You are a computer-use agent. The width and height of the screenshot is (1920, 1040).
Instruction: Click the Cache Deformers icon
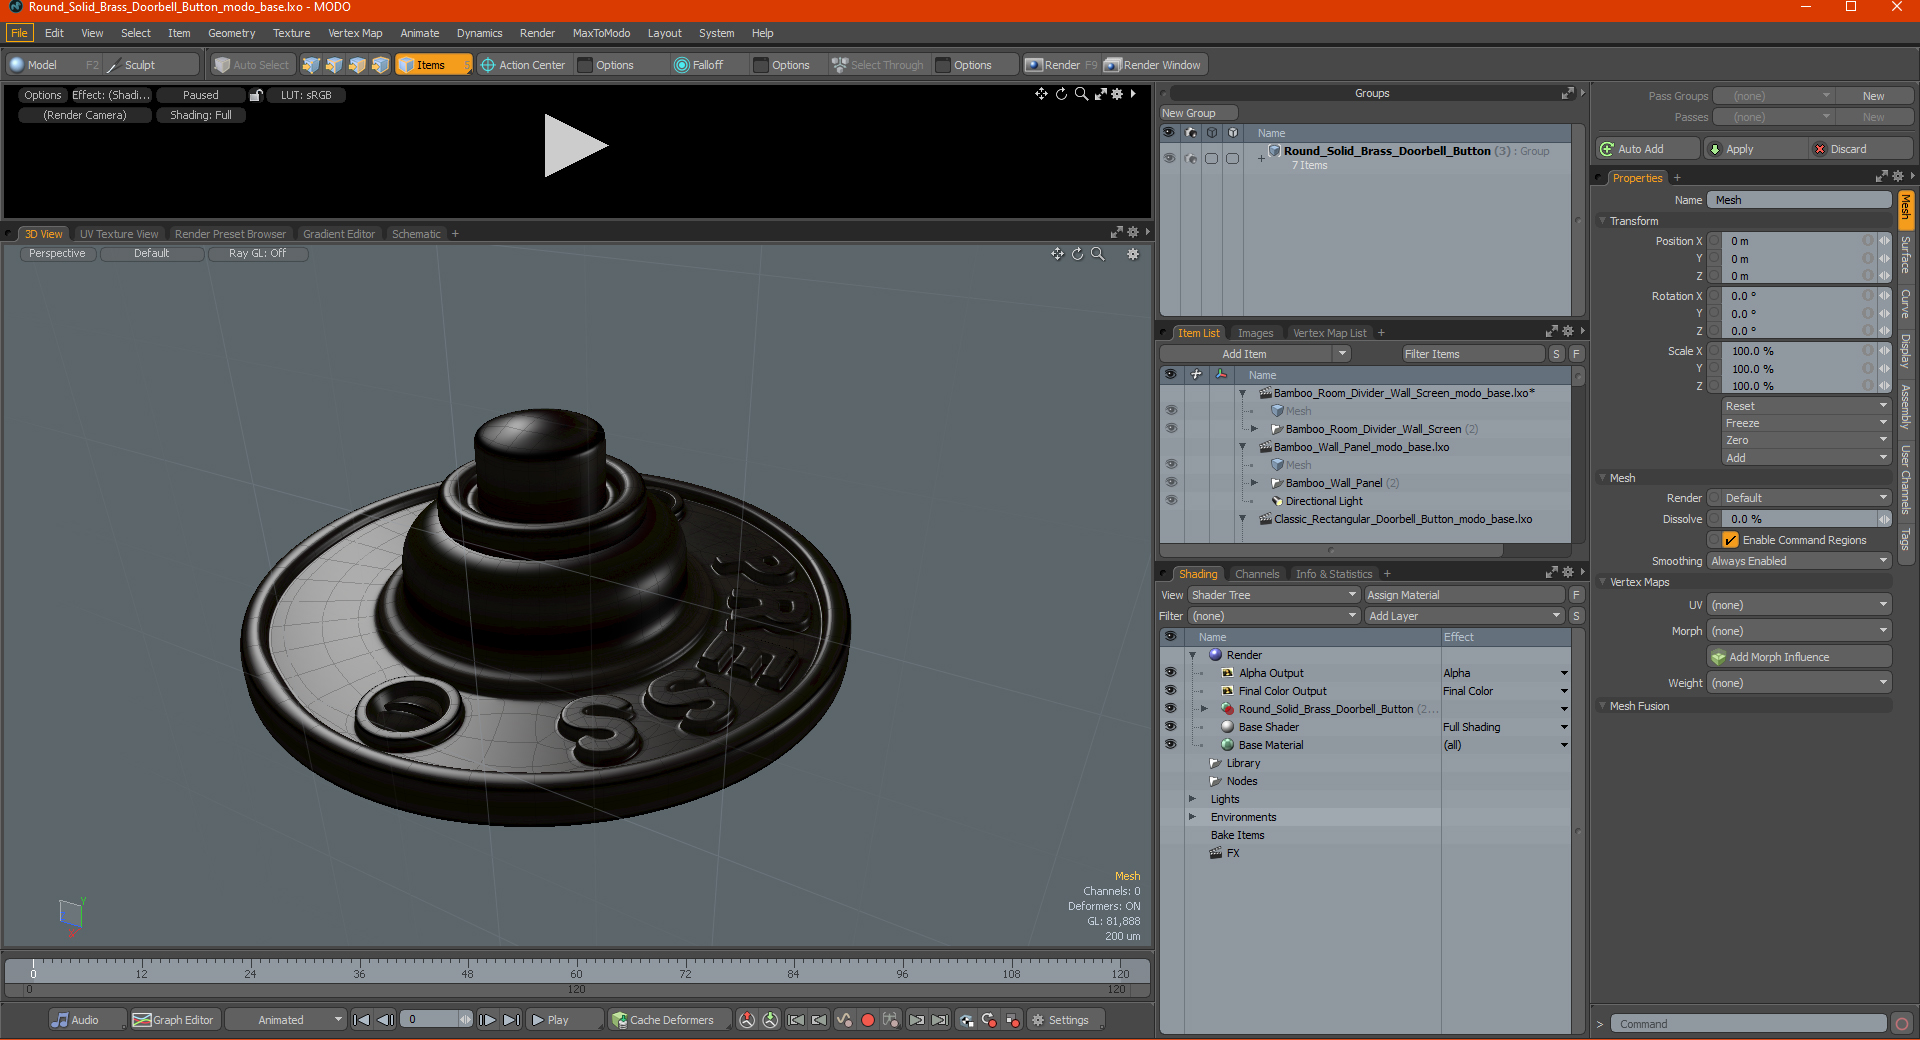tap(620, 1020)
